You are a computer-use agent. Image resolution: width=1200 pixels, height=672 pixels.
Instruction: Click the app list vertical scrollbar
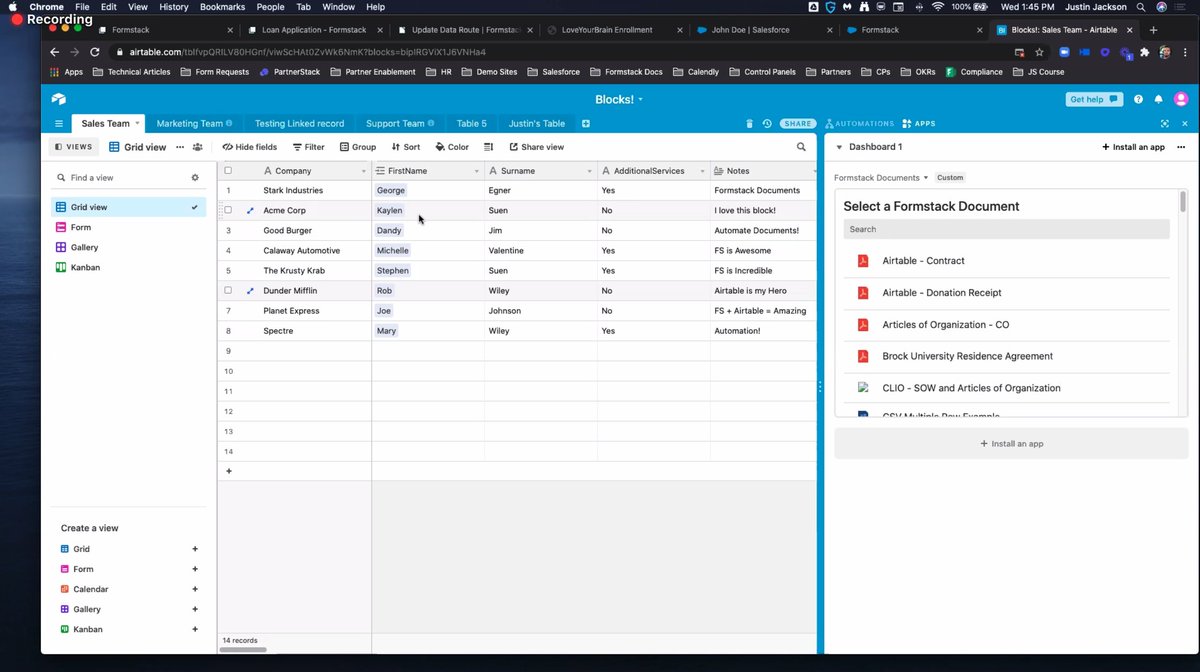coord(1184,201)
